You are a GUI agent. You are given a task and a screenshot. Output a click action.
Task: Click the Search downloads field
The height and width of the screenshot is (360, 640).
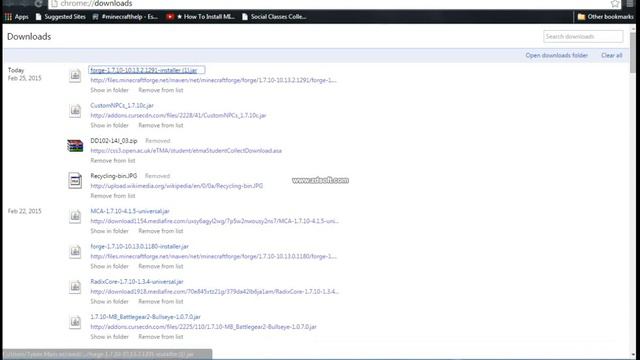583,36
